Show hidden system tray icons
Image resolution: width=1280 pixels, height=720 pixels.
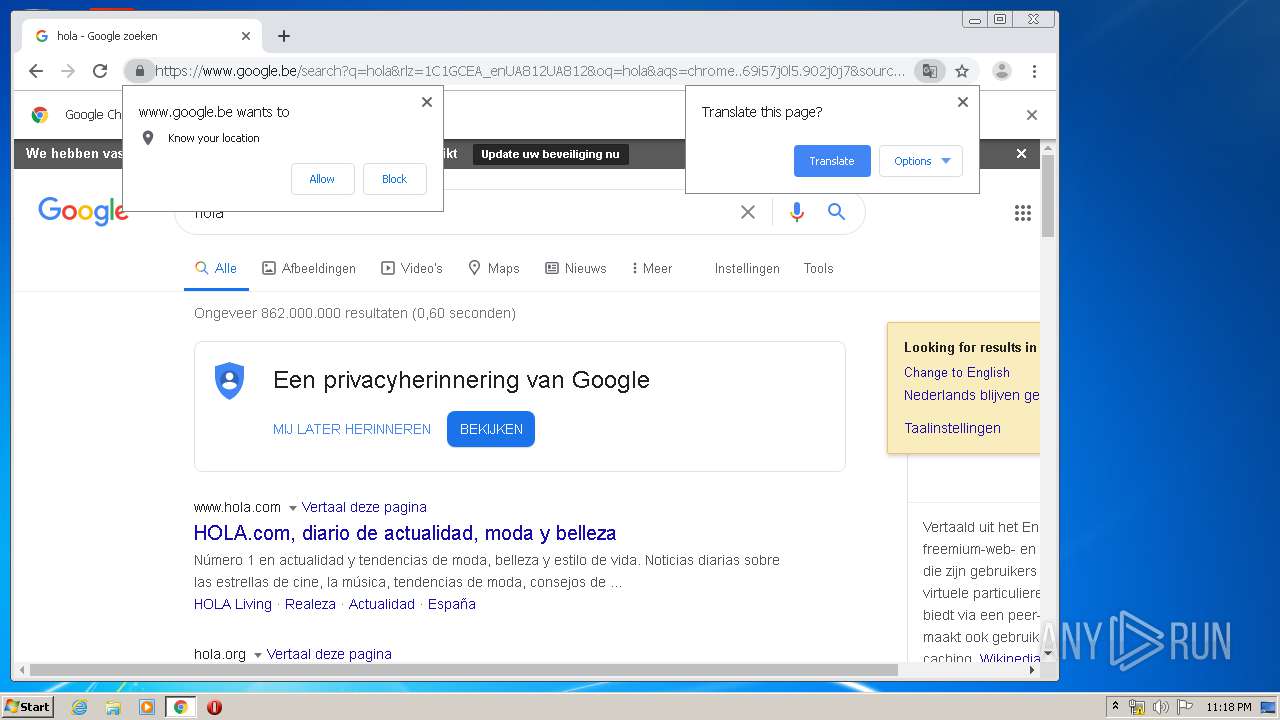(1116, 707)
